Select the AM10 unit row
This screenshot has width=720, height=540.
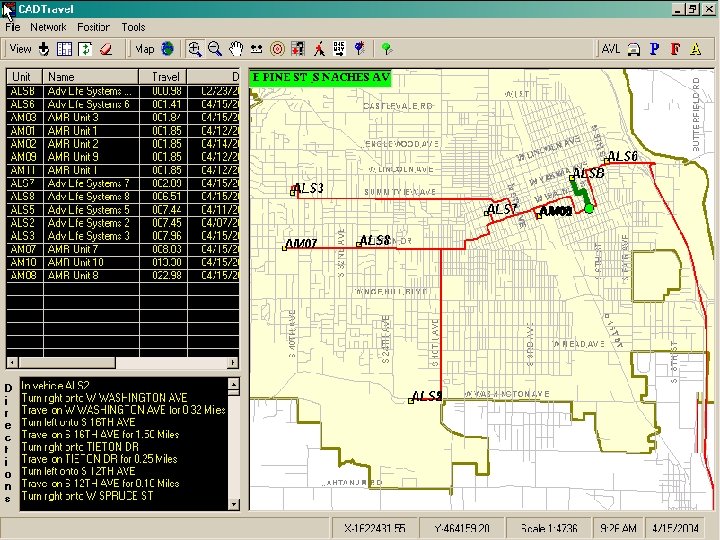[x=123, y=262]
